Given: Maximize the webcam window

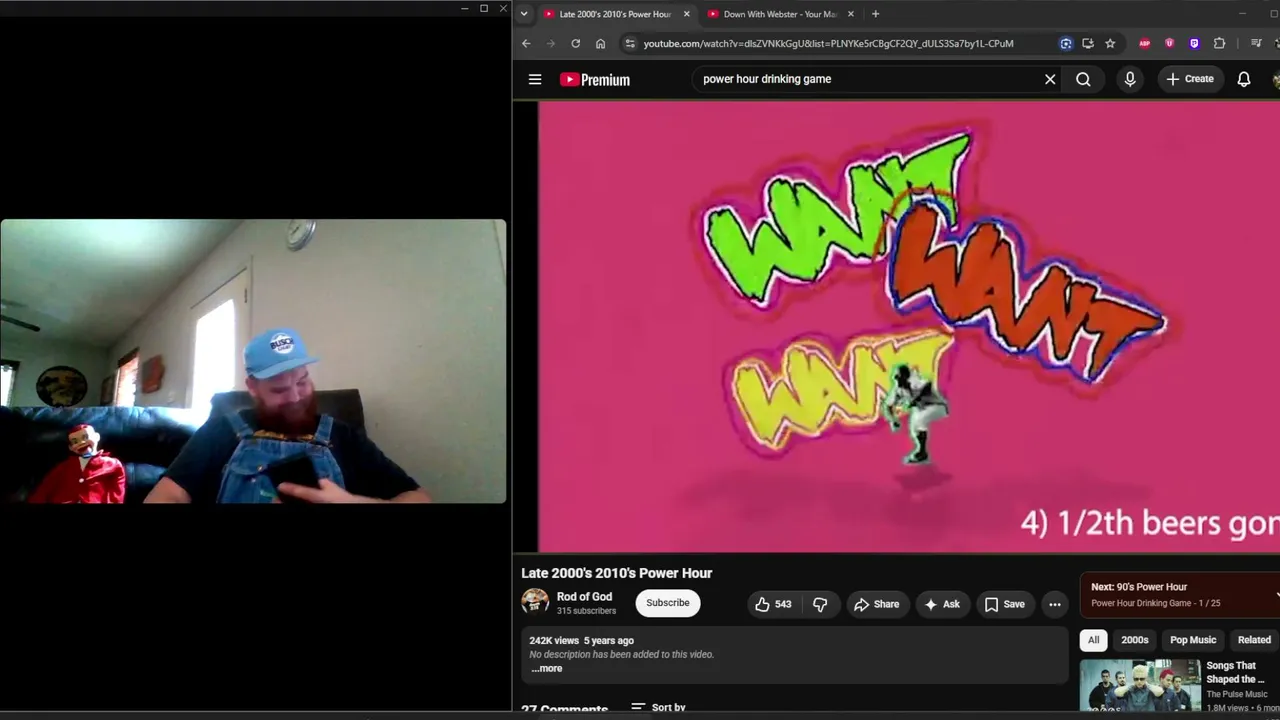Looking at the screenshot, I should coord(484,9).
